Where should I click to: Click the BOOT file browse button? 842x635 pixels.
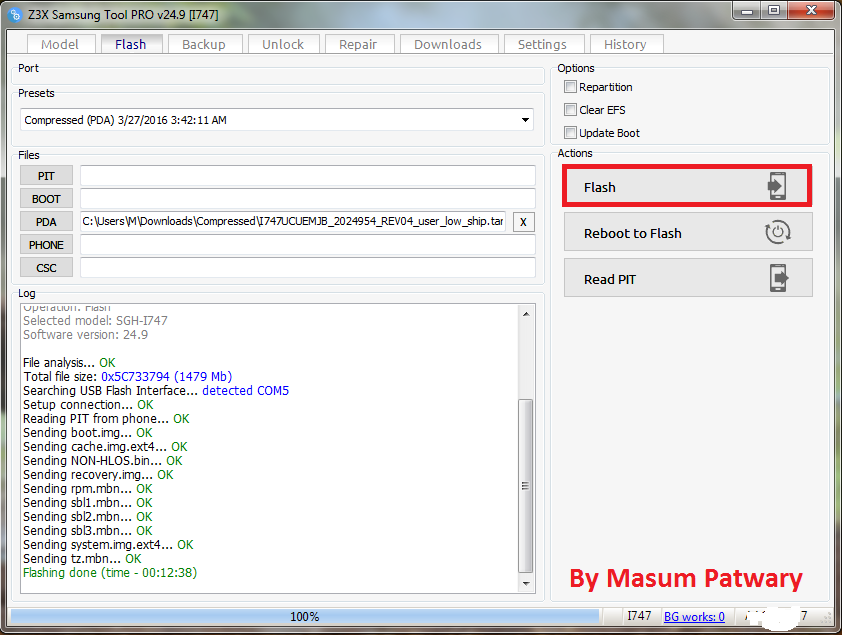[46, 199]
